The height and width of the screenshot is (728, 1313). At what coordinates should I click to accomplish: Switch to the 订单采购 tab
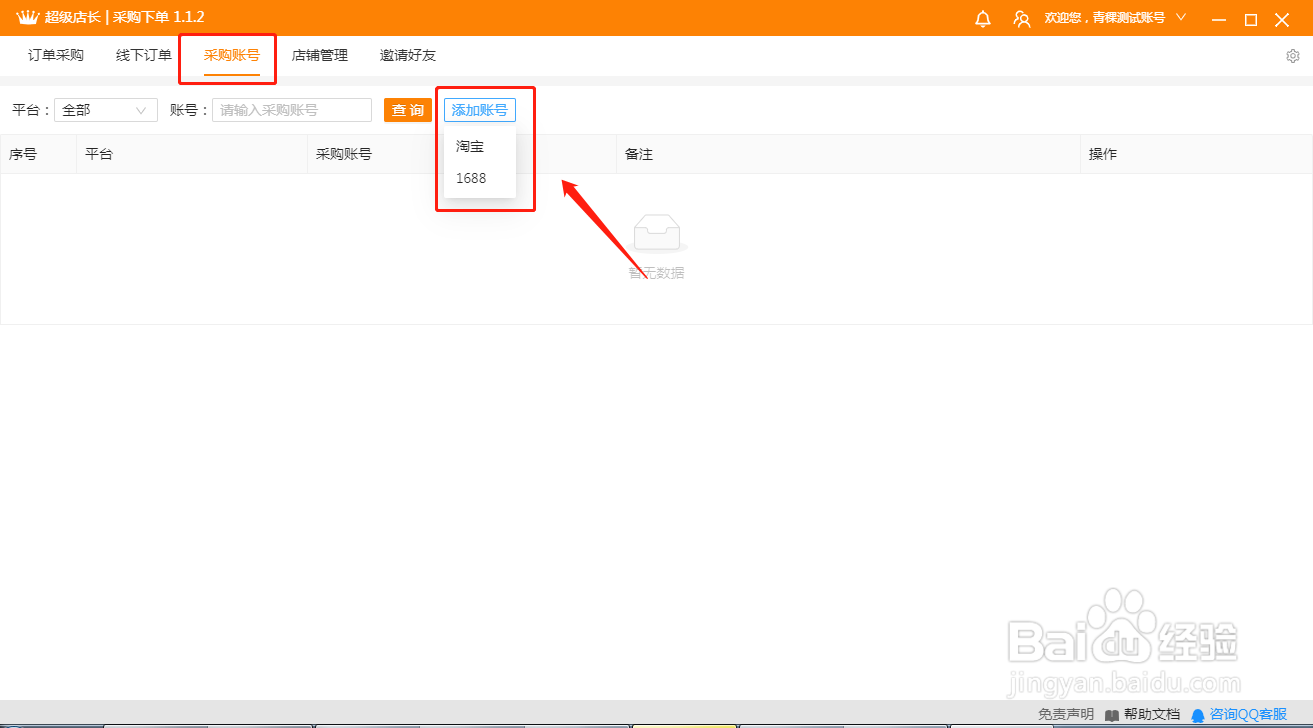click(x=56, y=56)
